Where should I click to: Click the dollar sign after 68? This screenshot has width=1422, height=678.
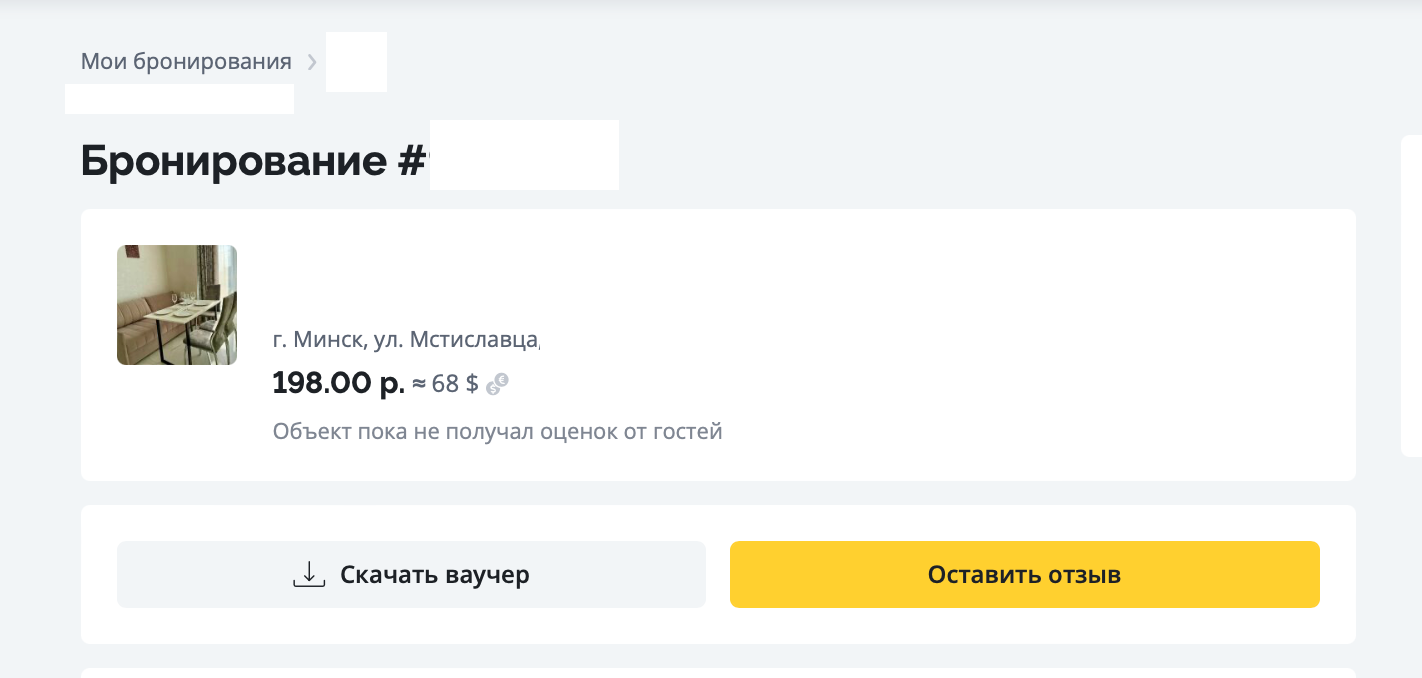(x=472, y=384)
